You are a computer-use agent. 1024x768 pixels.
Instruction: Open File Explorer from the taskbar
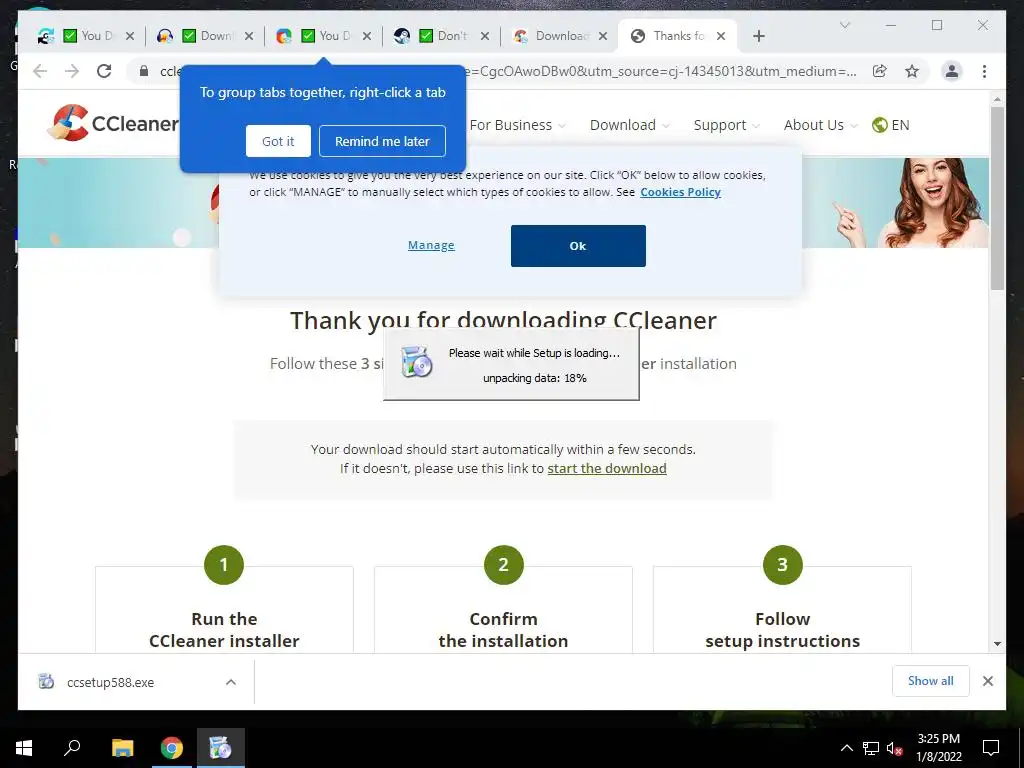[122, 748]
